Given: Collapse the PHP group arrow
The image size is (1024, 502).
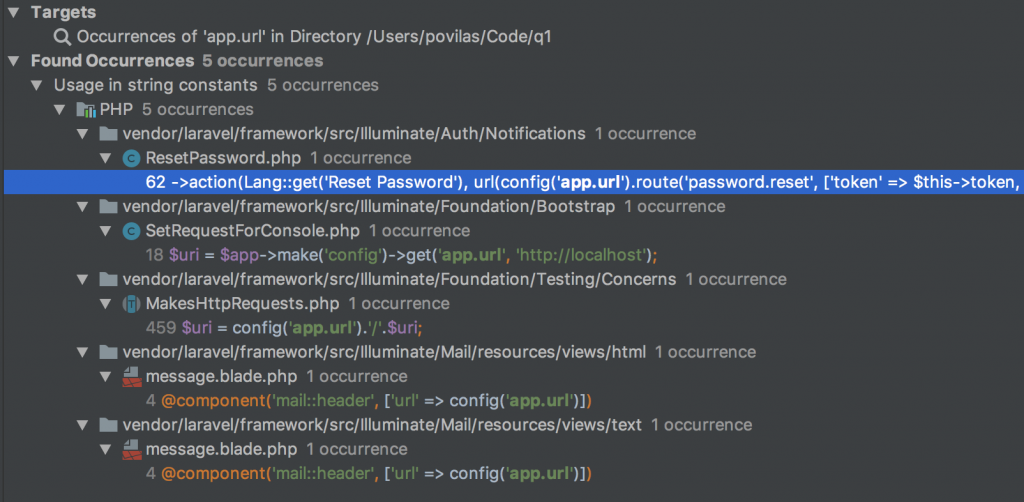Looking at the screenshot, I should point(61,110).
